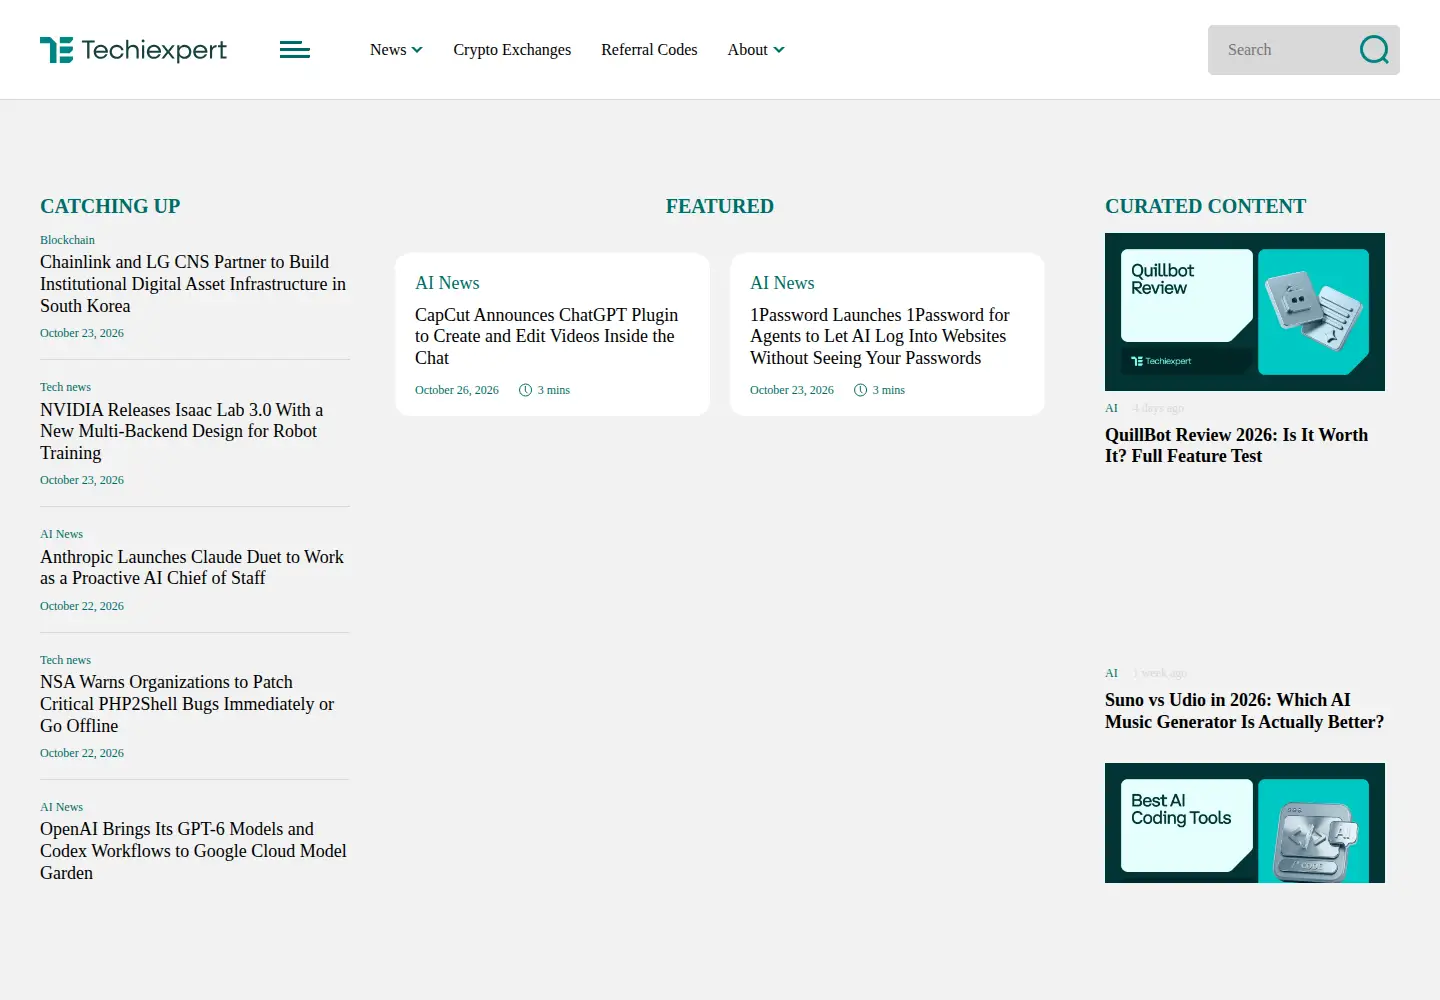Click AI News tag above OpenAI article
1440x1000 pixels.
(61, 807)
